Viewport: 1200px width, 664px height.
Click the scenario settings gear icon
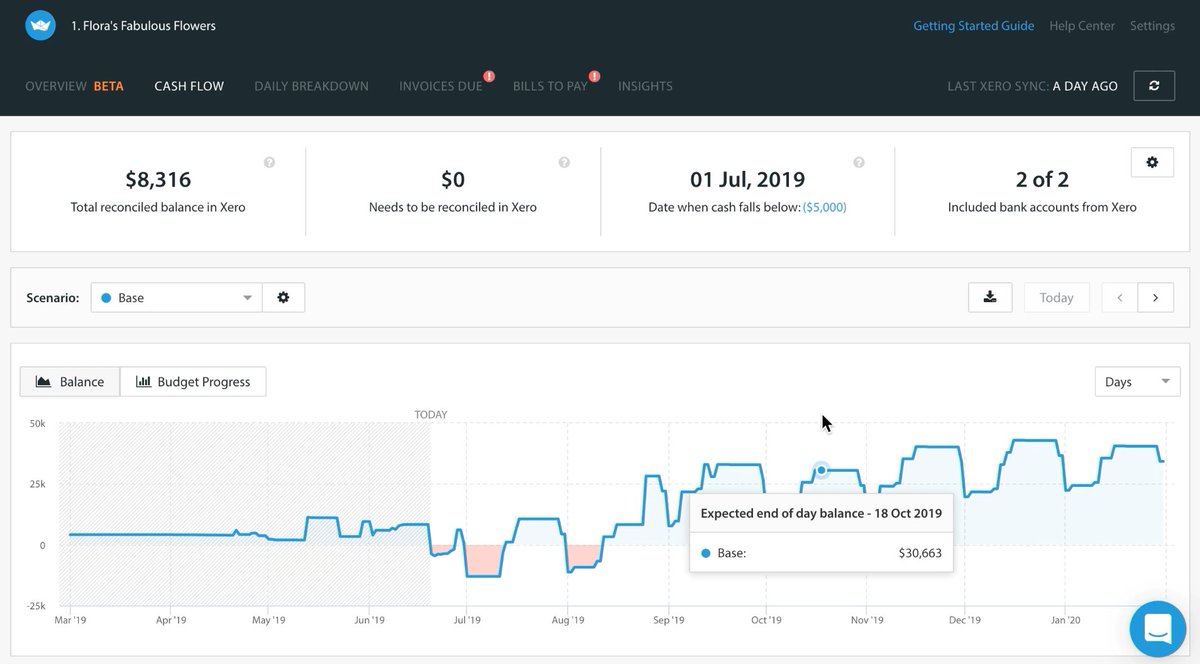click(x=283, y=297)
